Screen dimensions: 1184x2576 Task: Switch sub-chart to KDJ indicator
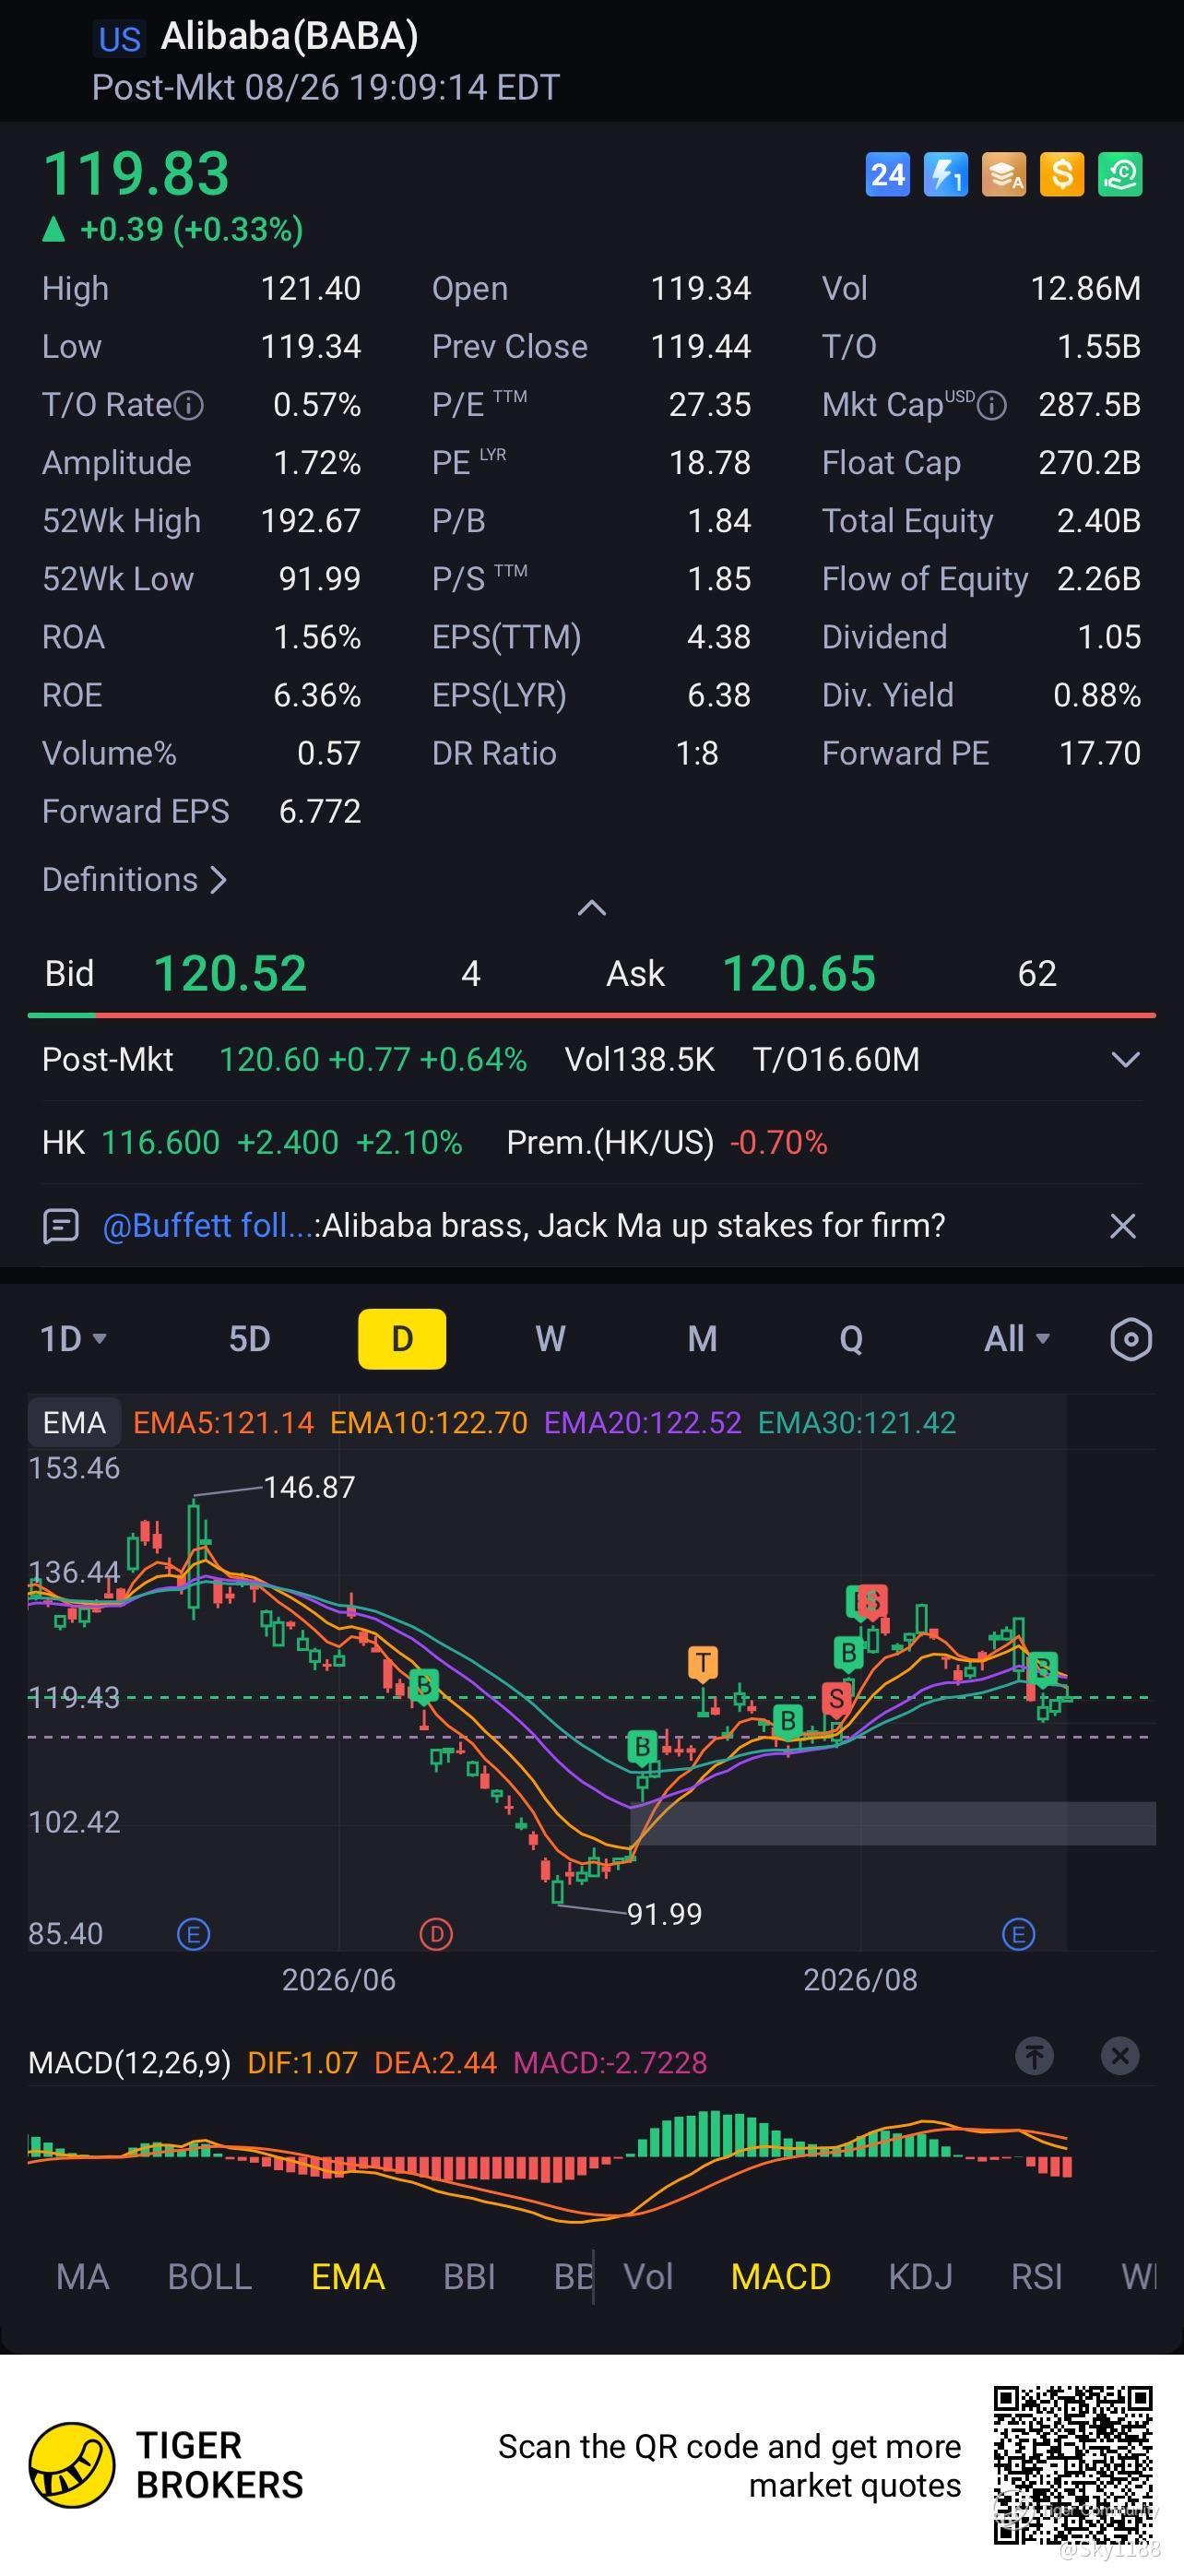920,2277
